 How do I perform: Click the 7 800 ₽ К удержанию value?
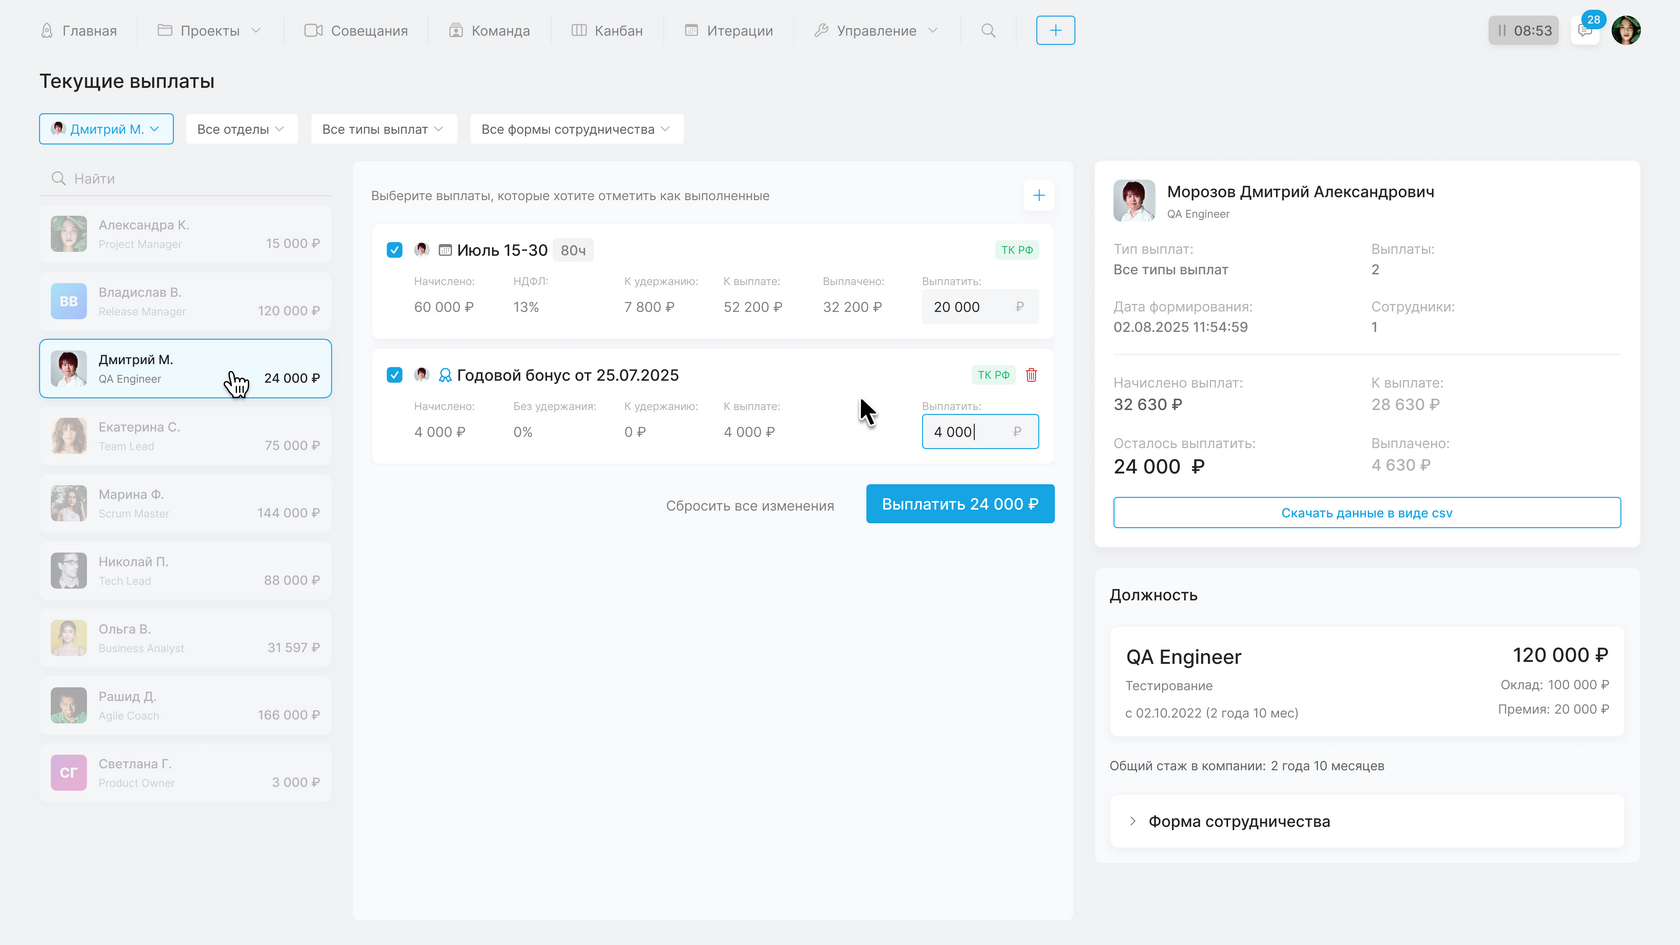650,307
